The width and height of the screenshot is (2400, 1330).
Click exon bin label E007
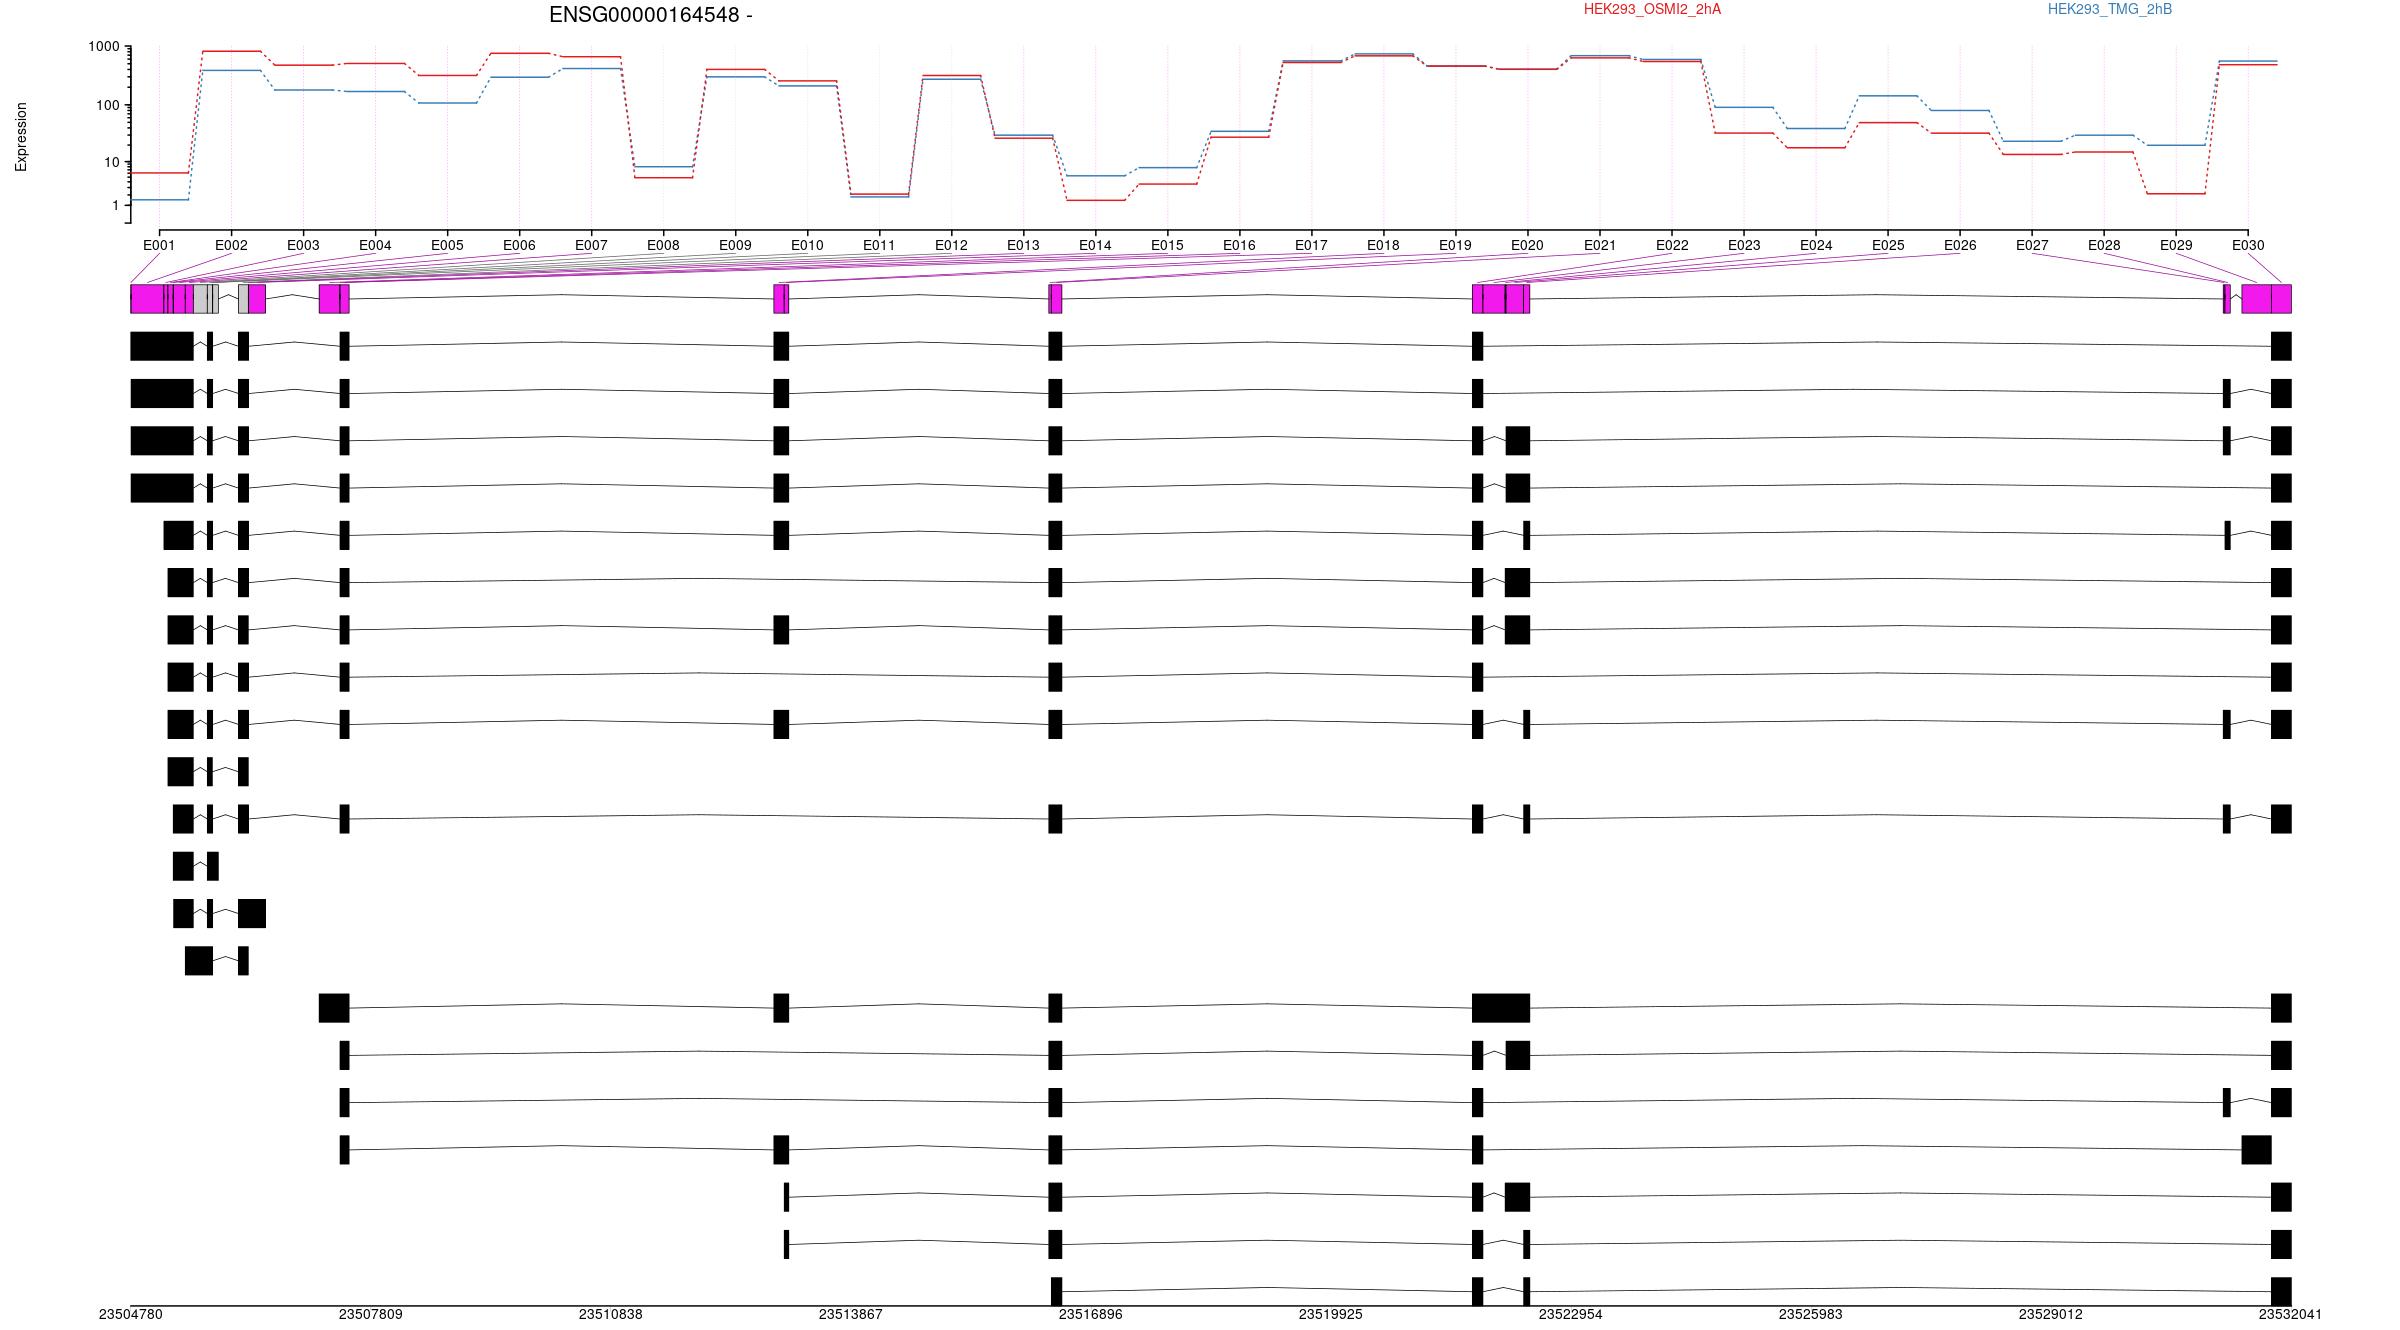pos(591,245)
